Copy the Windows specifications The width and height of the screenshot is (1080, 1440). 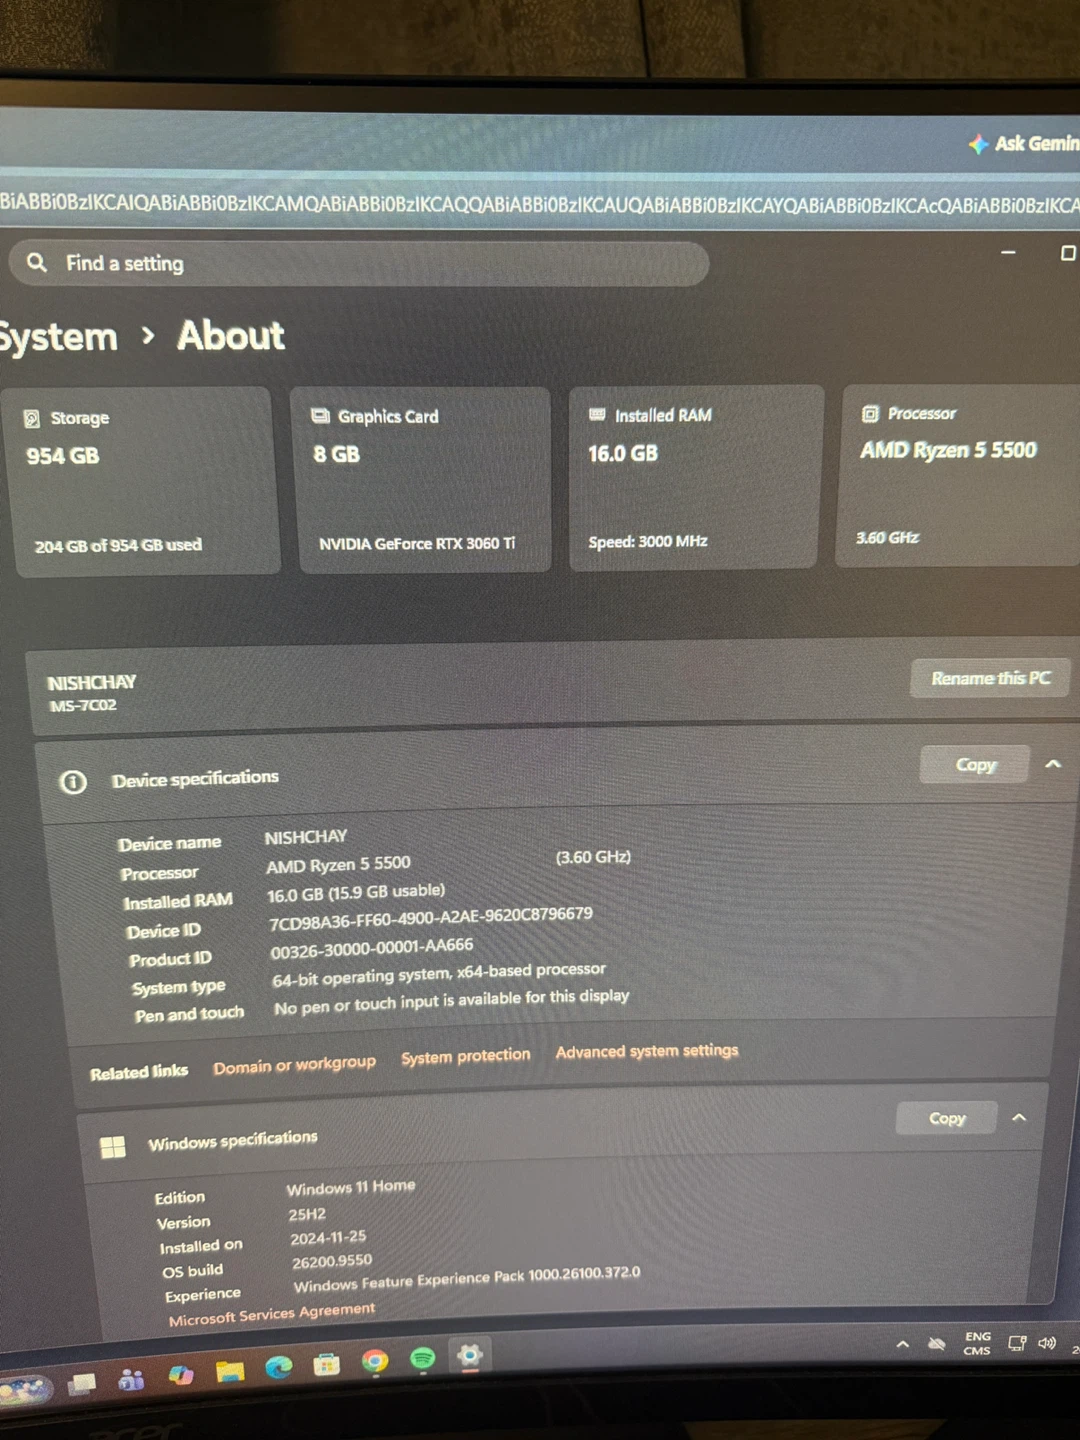tap(947, 1118)
